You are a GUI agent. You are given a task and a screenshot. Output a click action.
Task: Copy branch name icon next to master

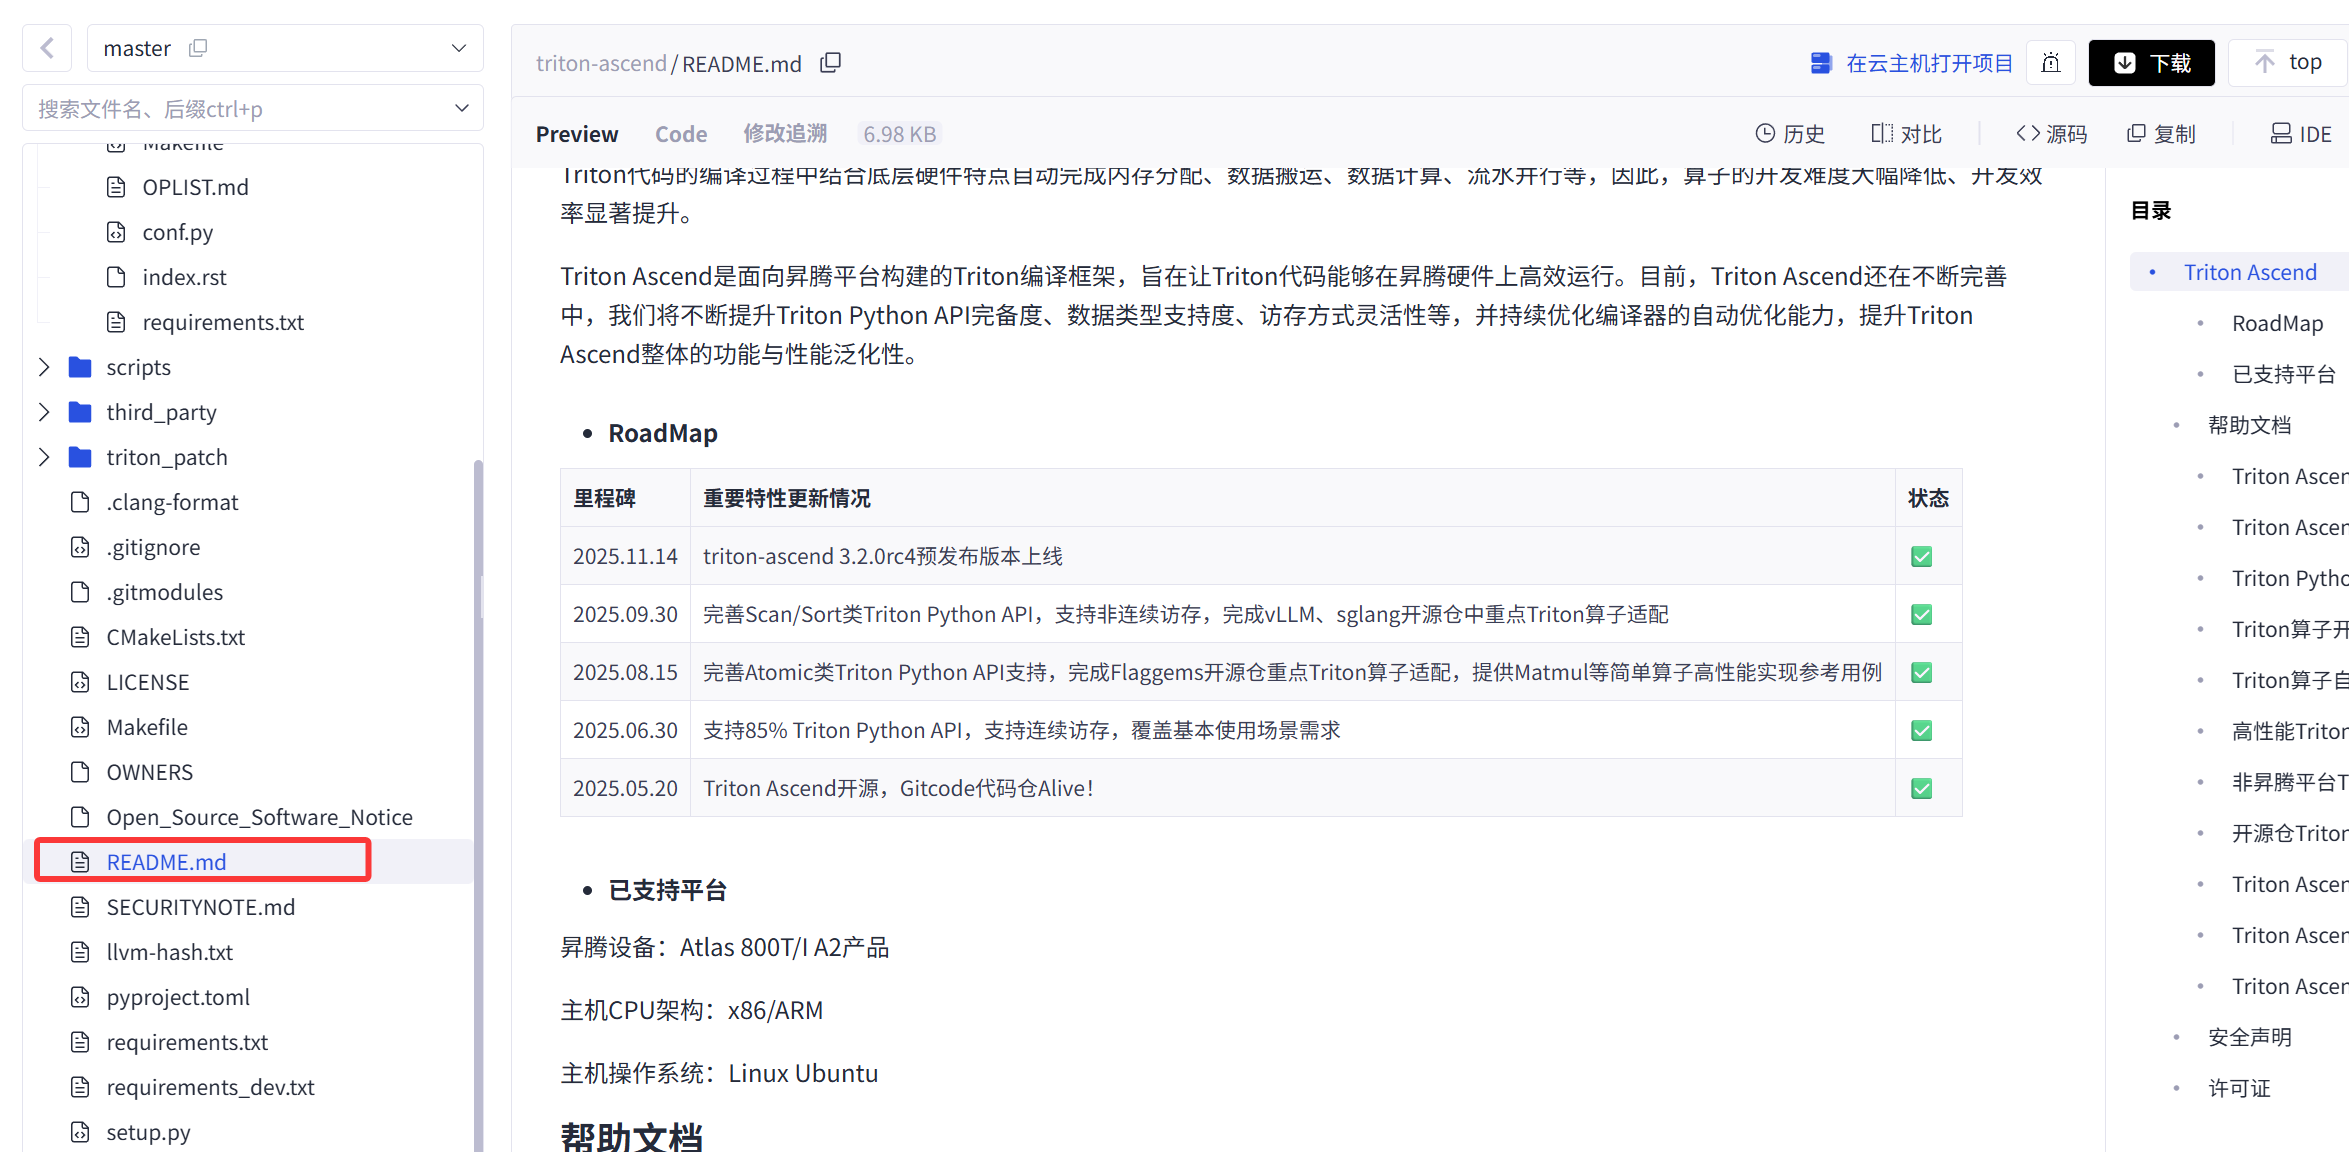198,48
